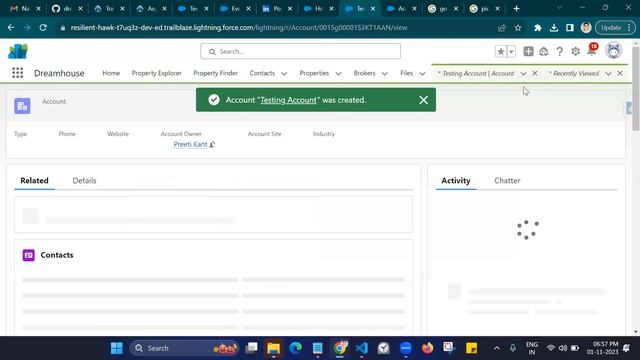Bookmark this page with star icon
The height and width of the screenshot is (360, 640).
pos(518,28)
